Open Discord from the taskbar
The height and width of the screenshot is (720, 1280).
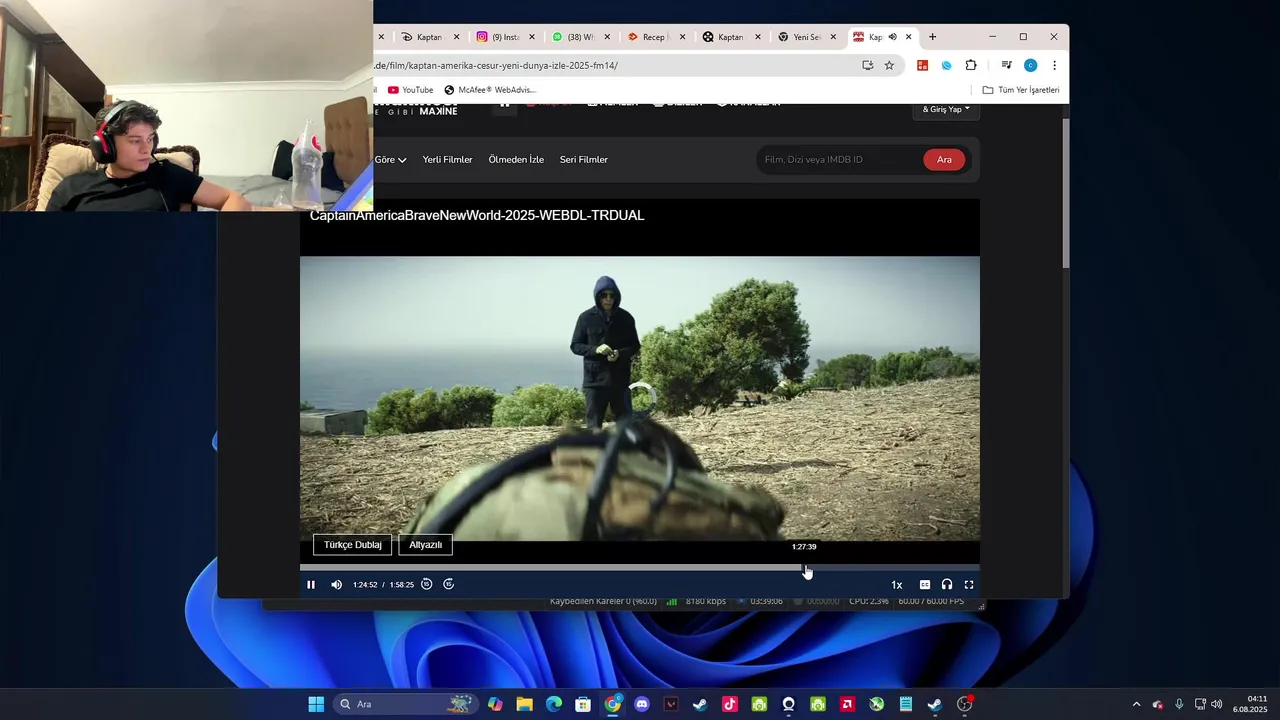[642, 704]
